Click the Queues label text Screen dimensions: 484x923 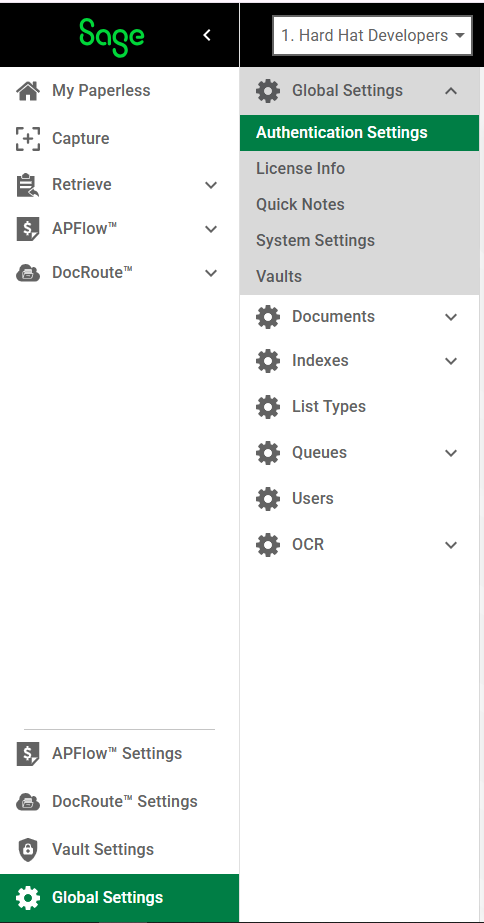(319, 453)
